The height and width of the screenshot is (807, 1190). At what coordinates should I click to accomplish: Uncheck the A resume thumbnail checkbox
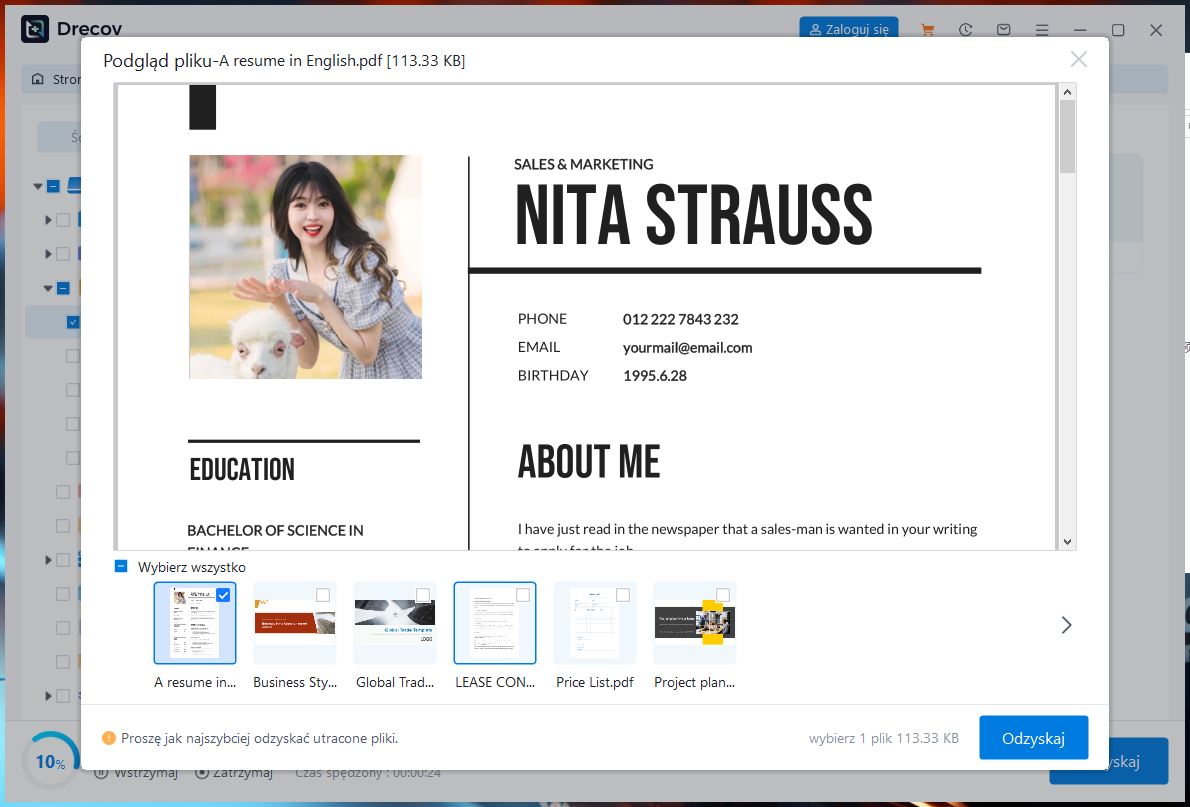[223, 595]
